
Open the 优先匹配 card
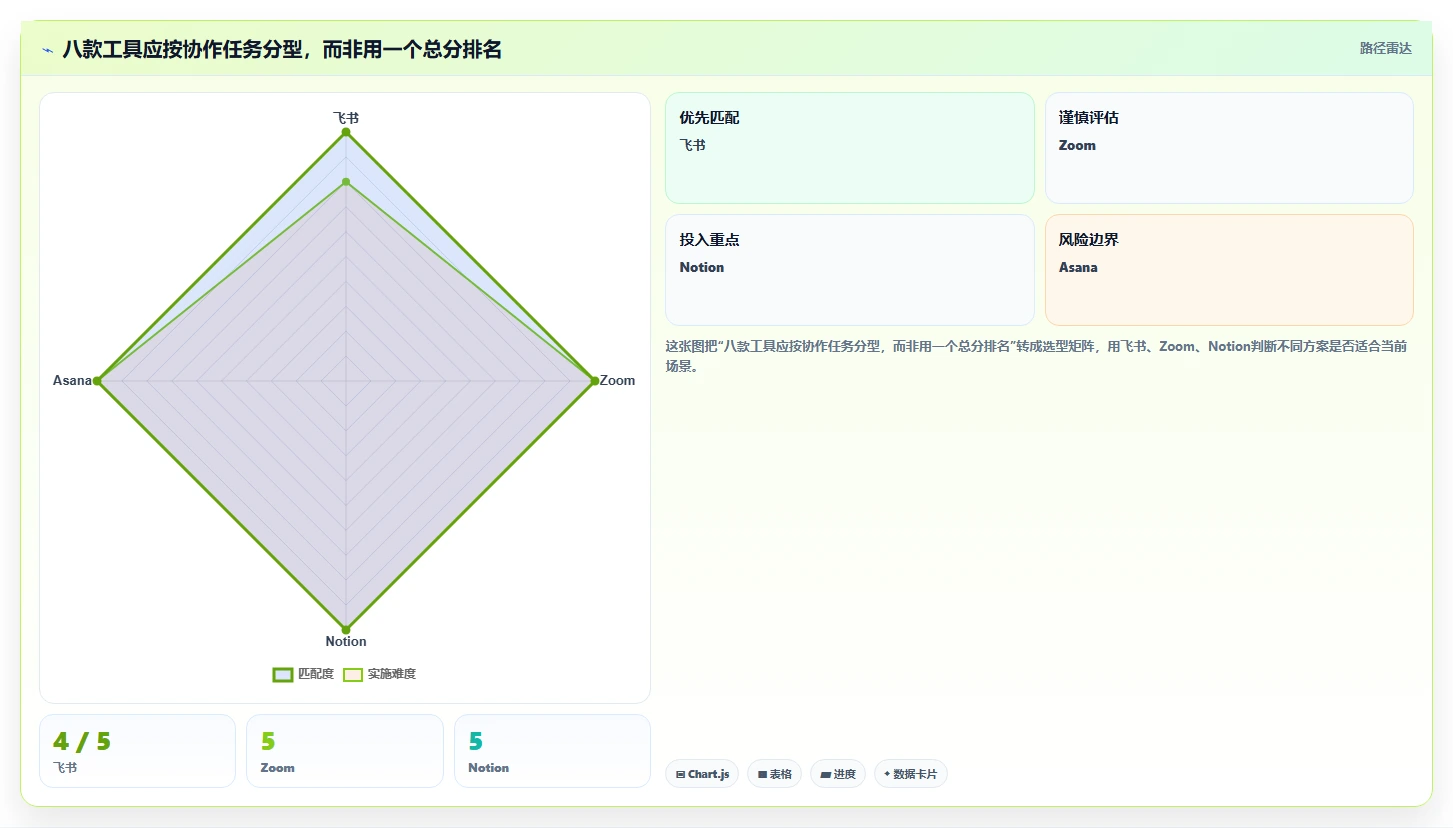tap(849, 148)
